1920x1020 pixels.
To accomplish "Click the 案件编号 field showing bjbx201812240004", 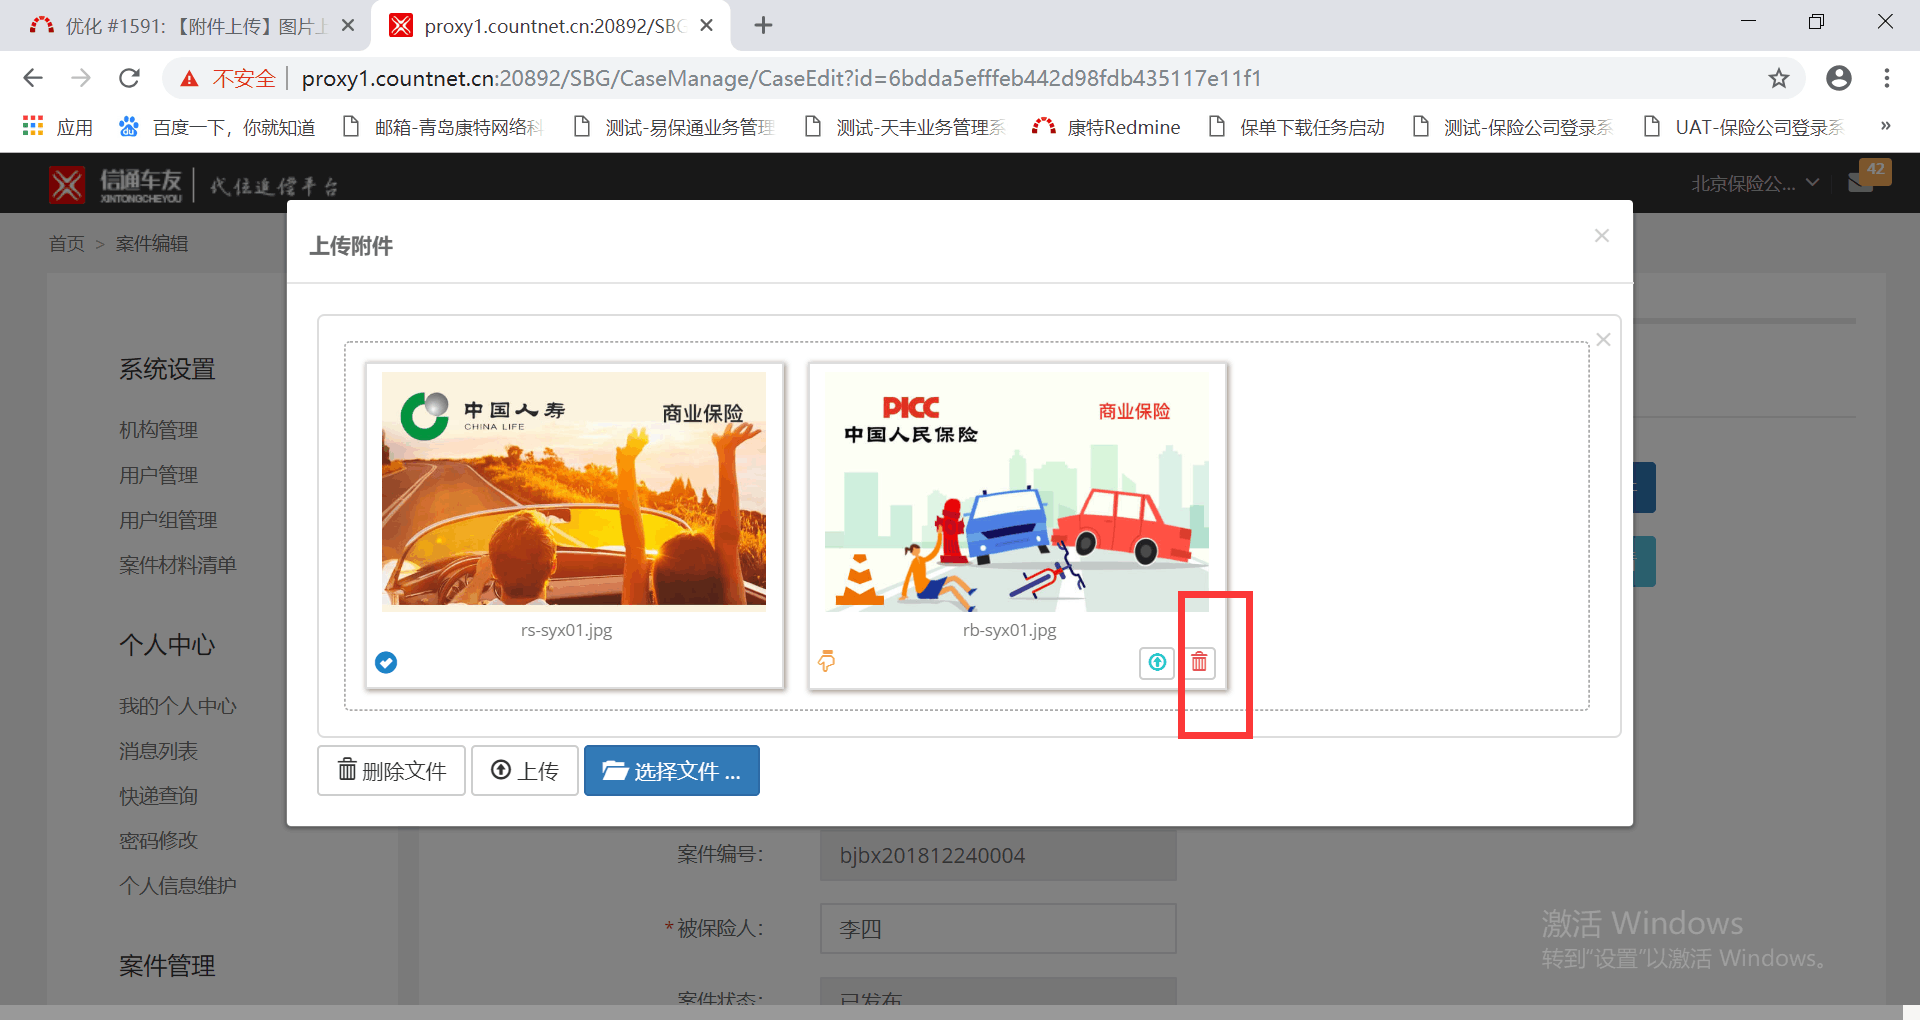I will pos(998,855).
